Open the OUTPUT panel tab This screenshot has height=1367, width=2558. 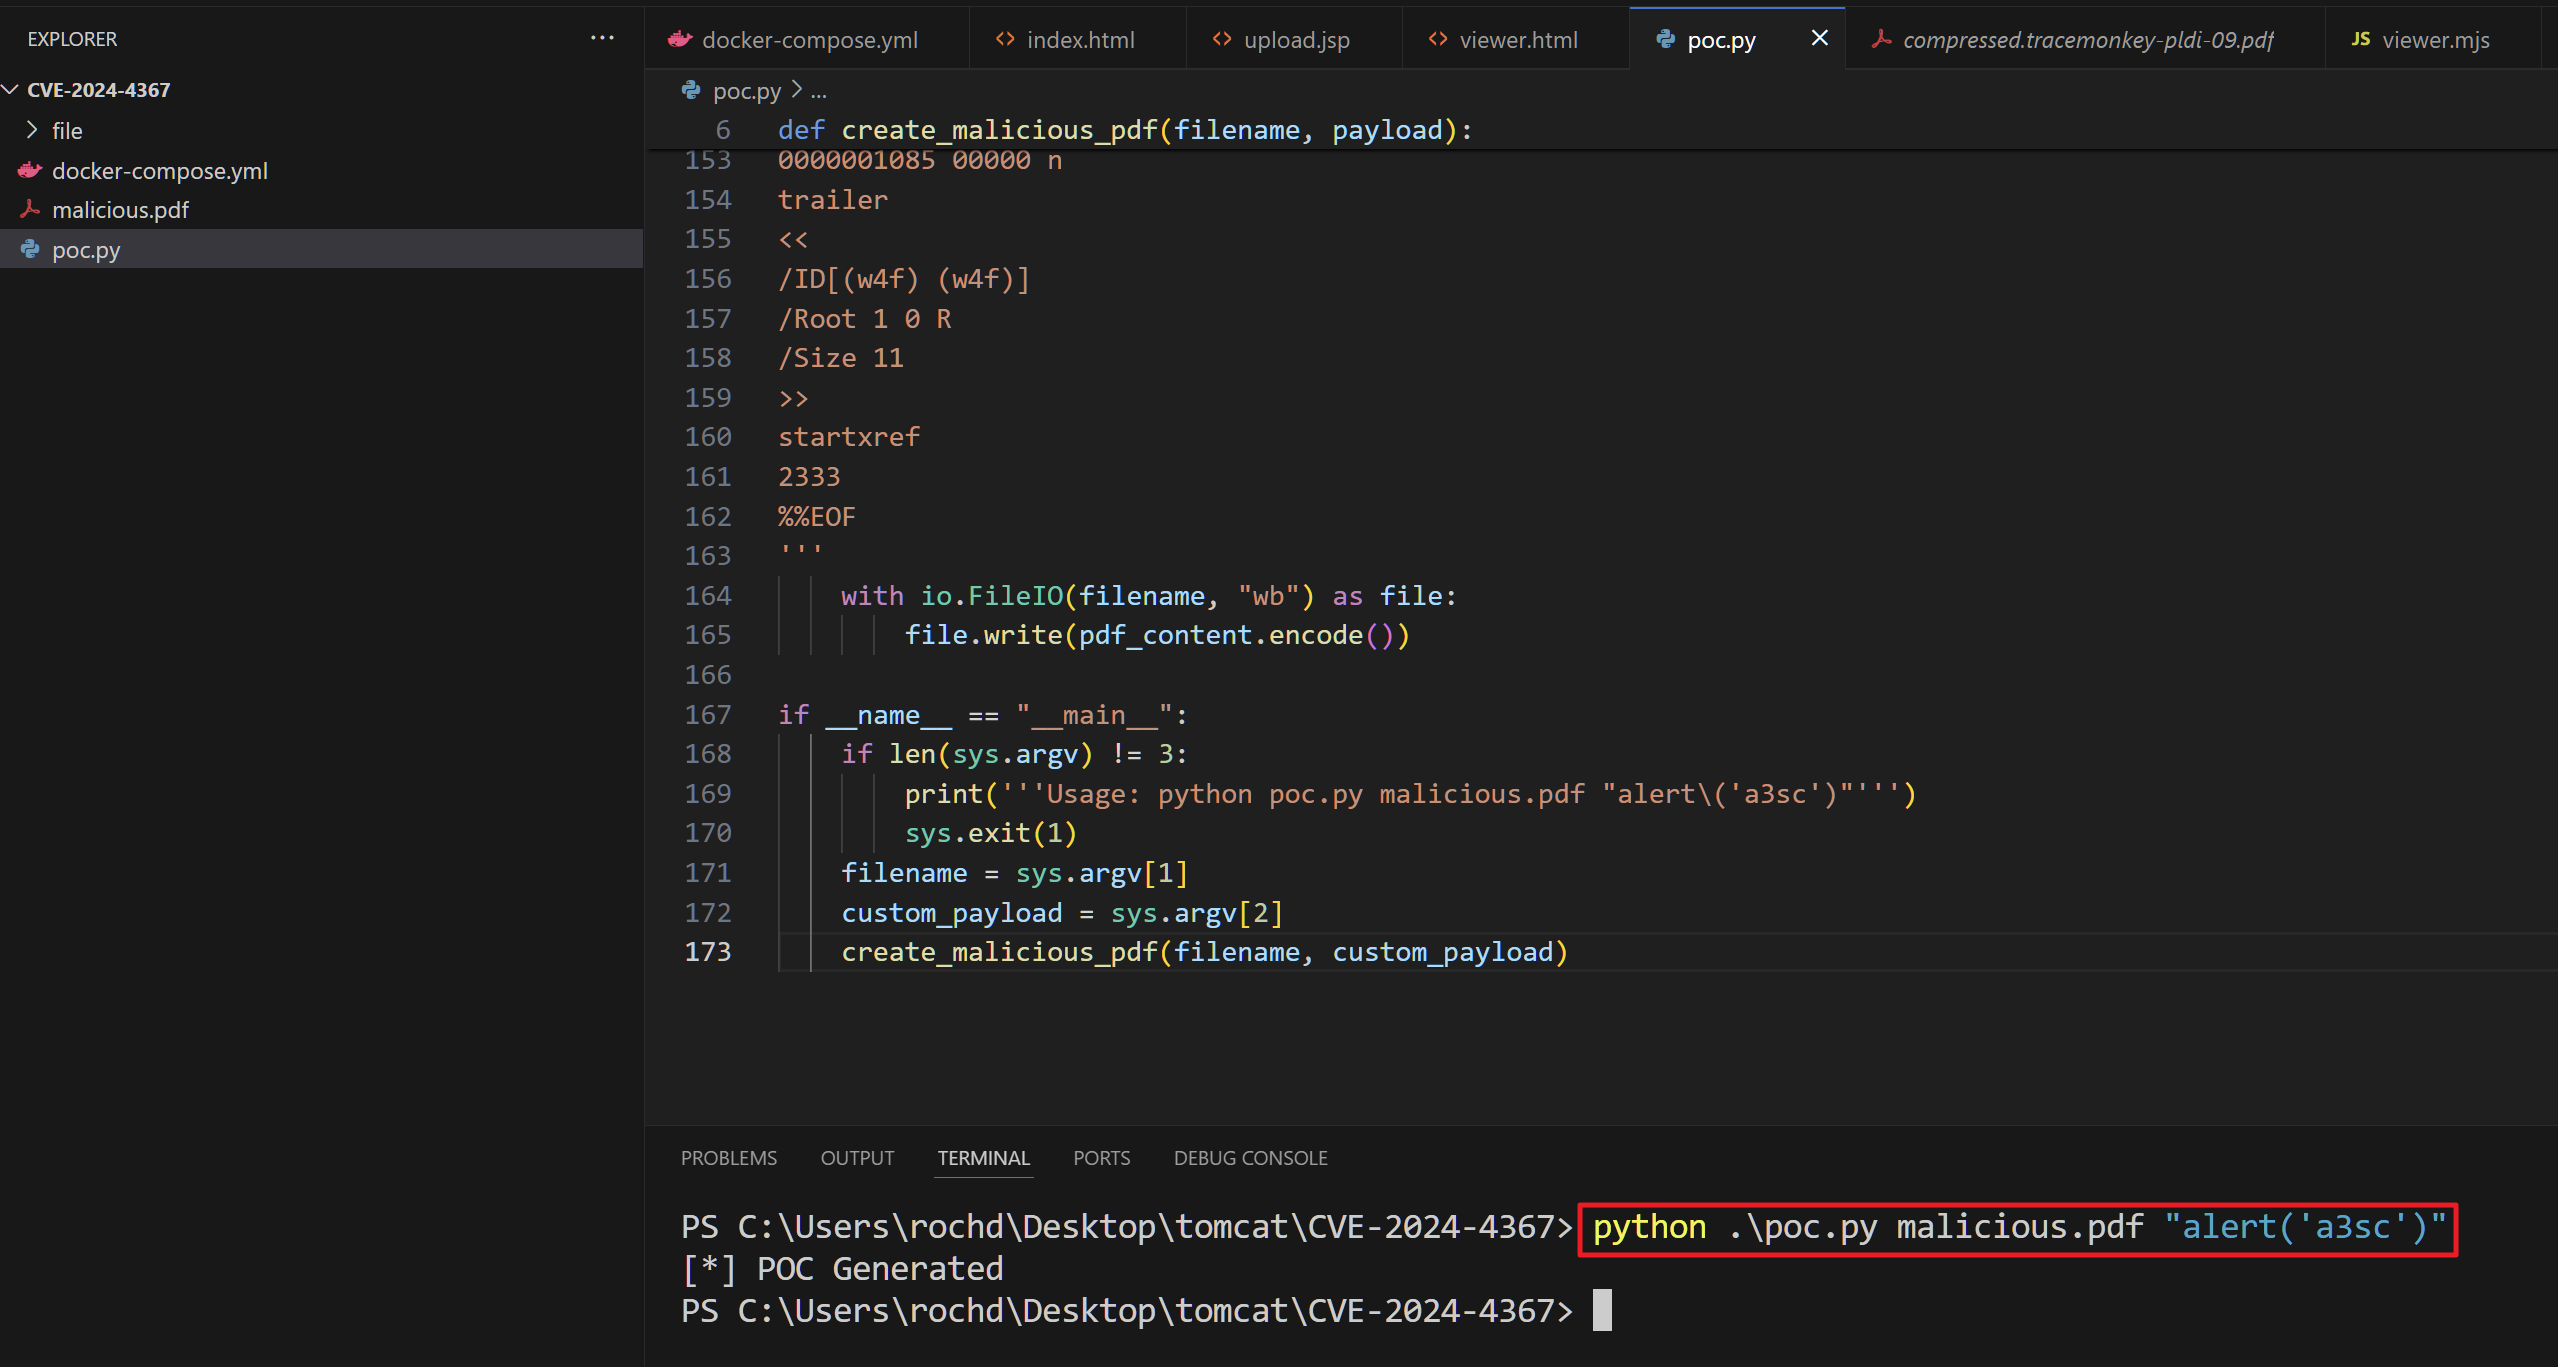(x=857, y=1157)
